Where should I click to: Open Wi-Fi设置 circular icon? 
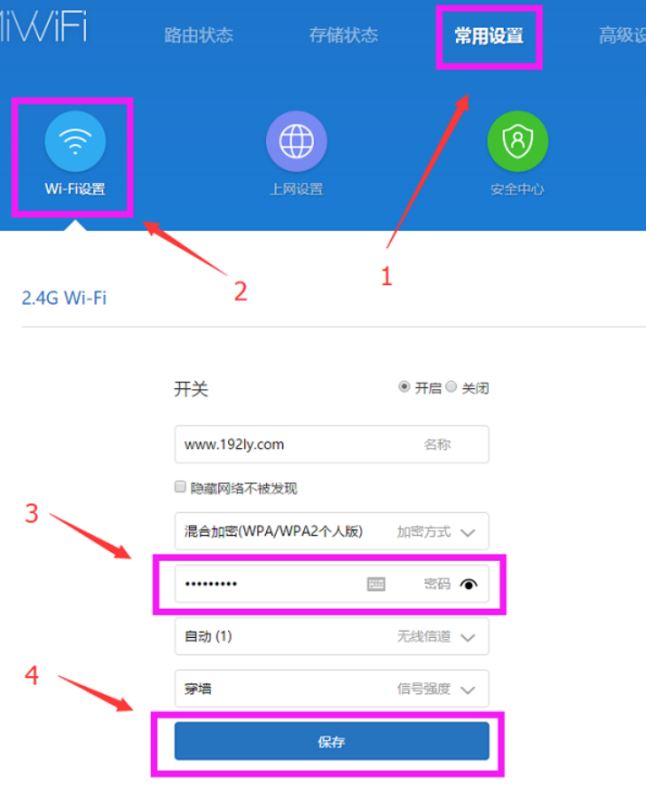[x=75, y=141]
